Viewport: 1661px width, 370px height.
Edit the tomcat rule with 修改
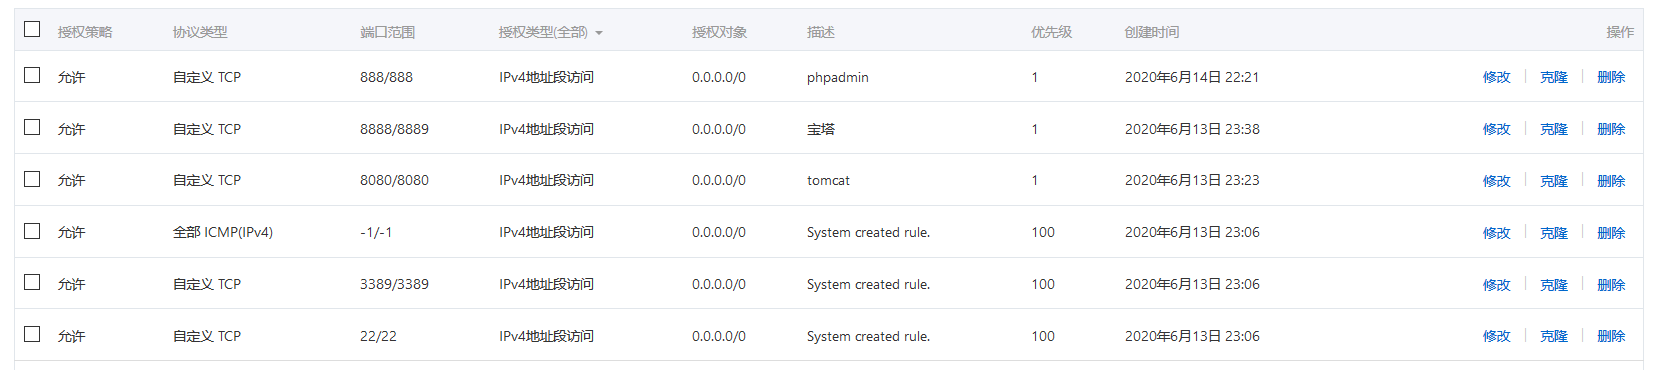coord(1496,181)
